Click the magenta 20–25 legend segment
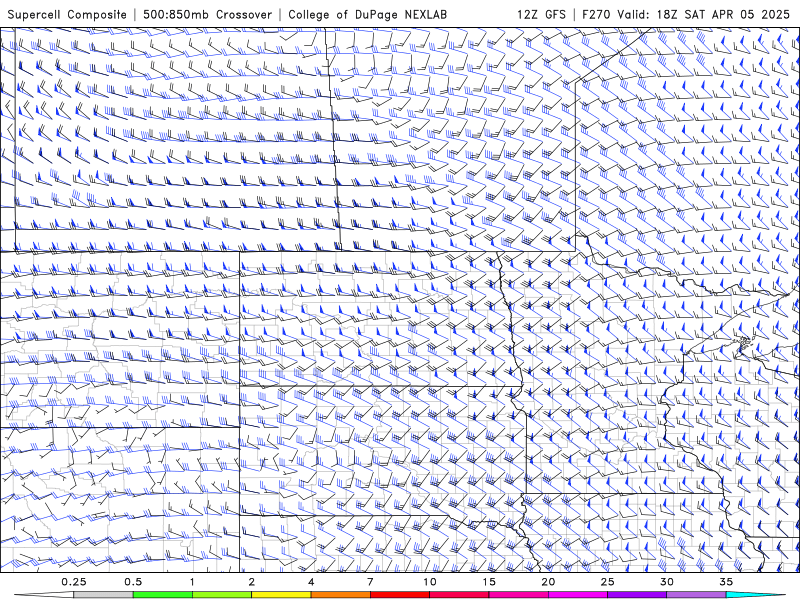 tap(578, 595)
